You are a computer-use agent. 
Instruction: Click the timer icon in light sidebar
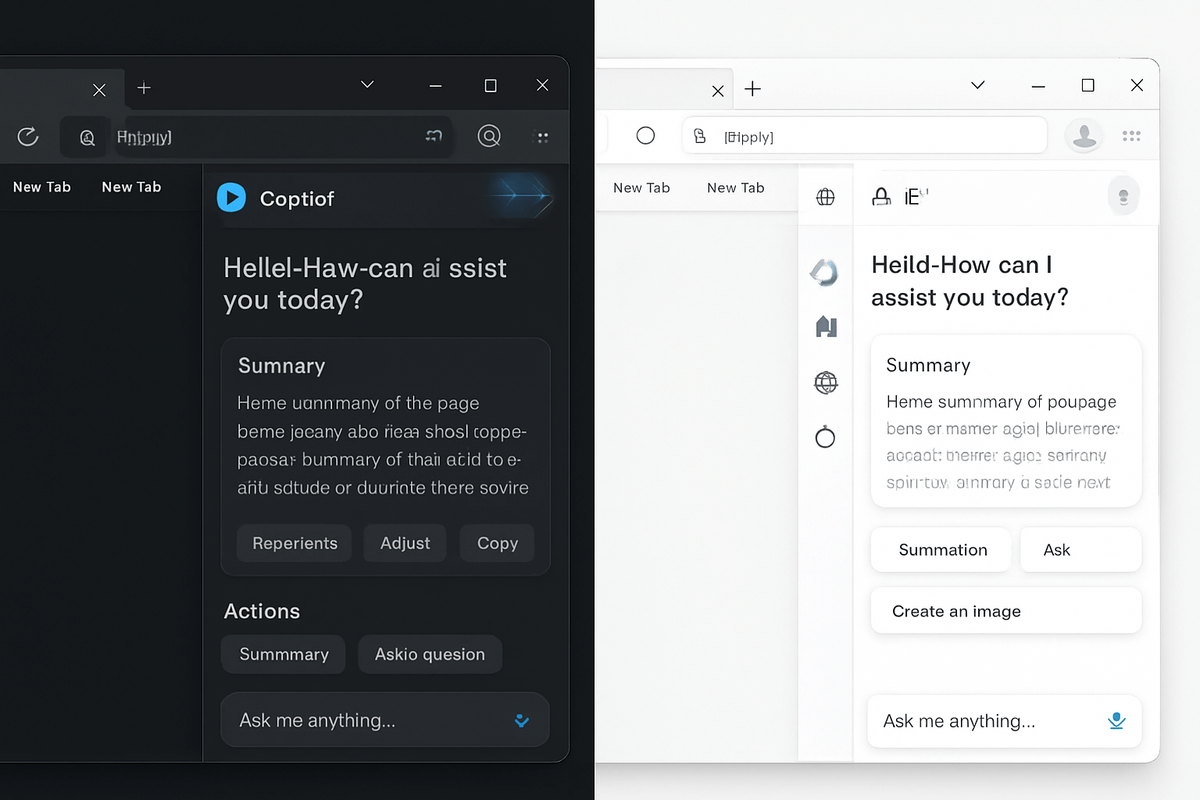[825, 437]
